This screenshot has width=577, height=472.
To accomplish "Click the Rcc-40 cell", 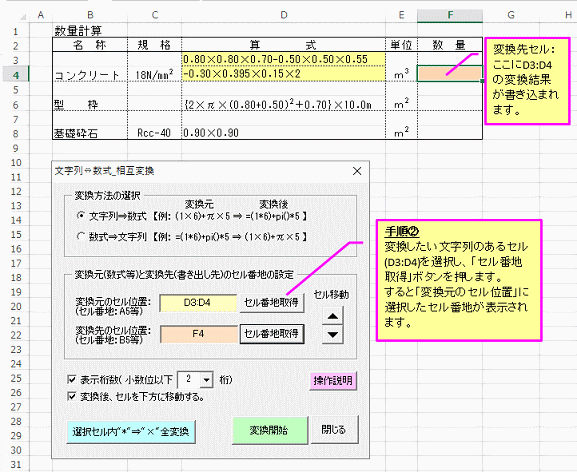I will point(155,133).
